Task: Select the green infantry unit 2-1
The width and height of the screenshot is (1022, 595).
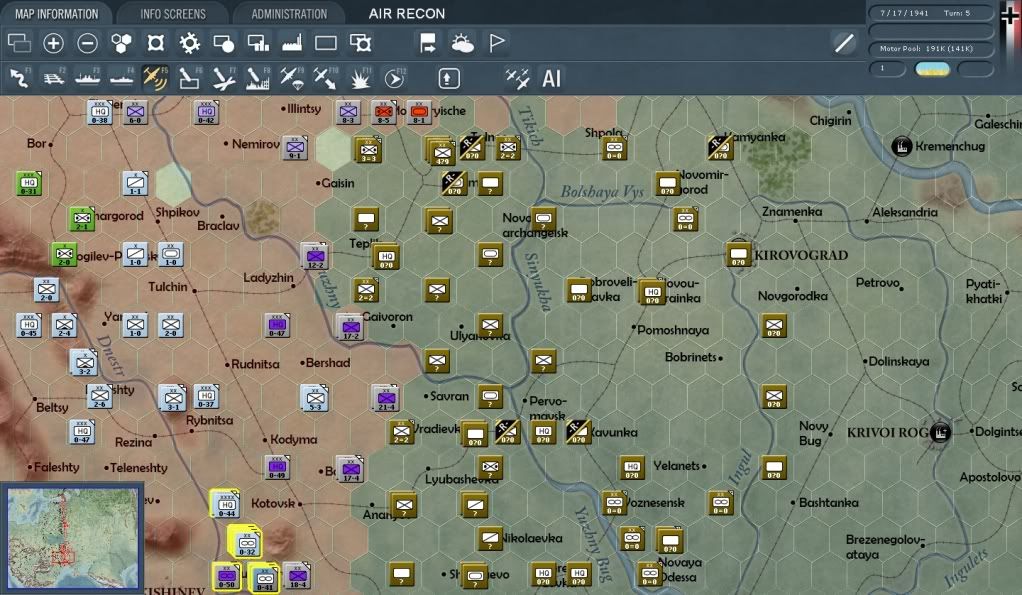Action: [x=82, y=219]
